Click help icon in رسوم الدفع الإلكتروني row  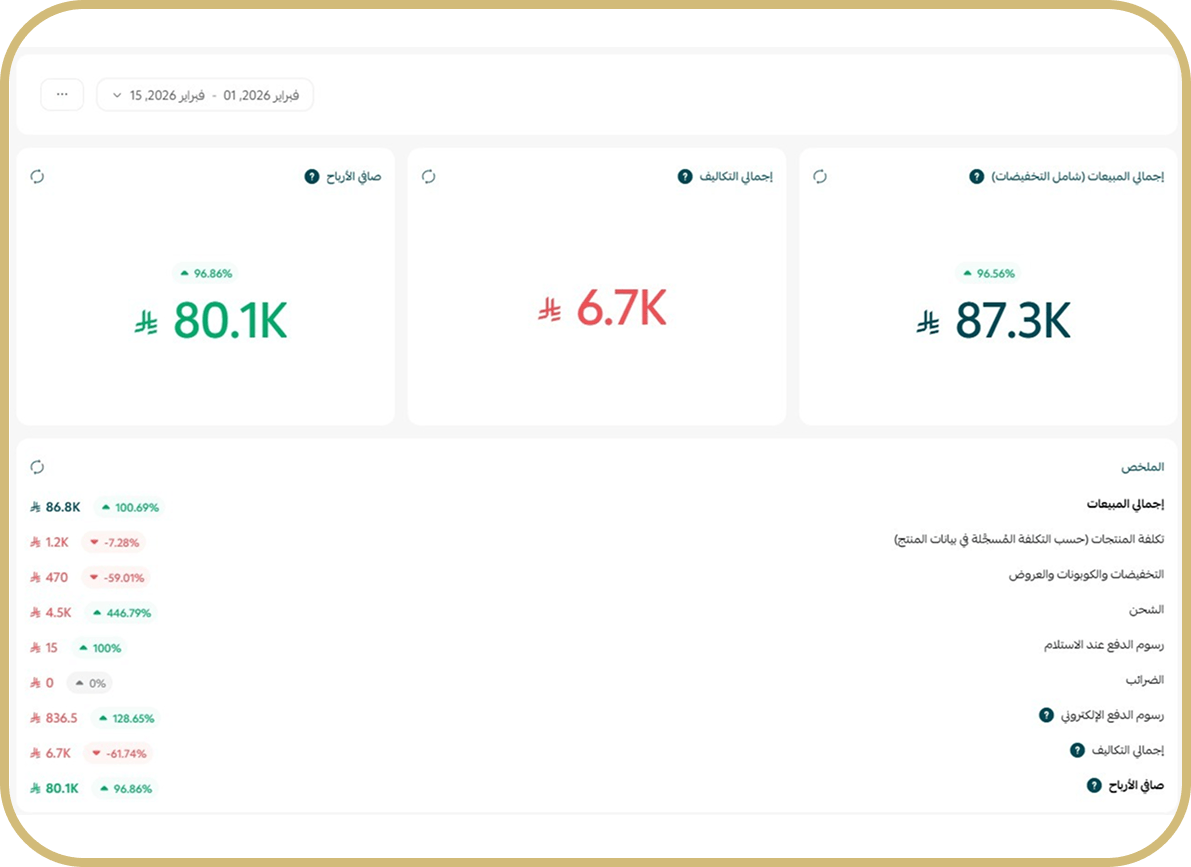[1046, 715]
